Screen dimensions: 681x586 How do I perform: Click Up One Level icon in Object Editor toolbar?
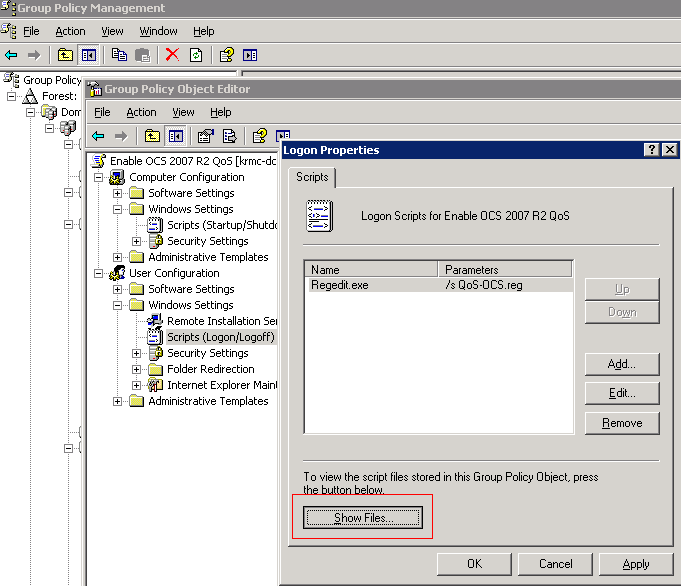tap(152, 136)
